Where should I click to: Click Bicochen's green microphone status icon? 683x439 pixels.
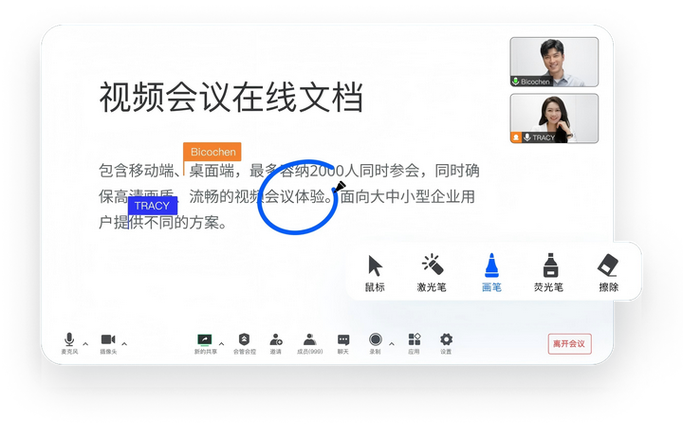click(x=516, y=81)
